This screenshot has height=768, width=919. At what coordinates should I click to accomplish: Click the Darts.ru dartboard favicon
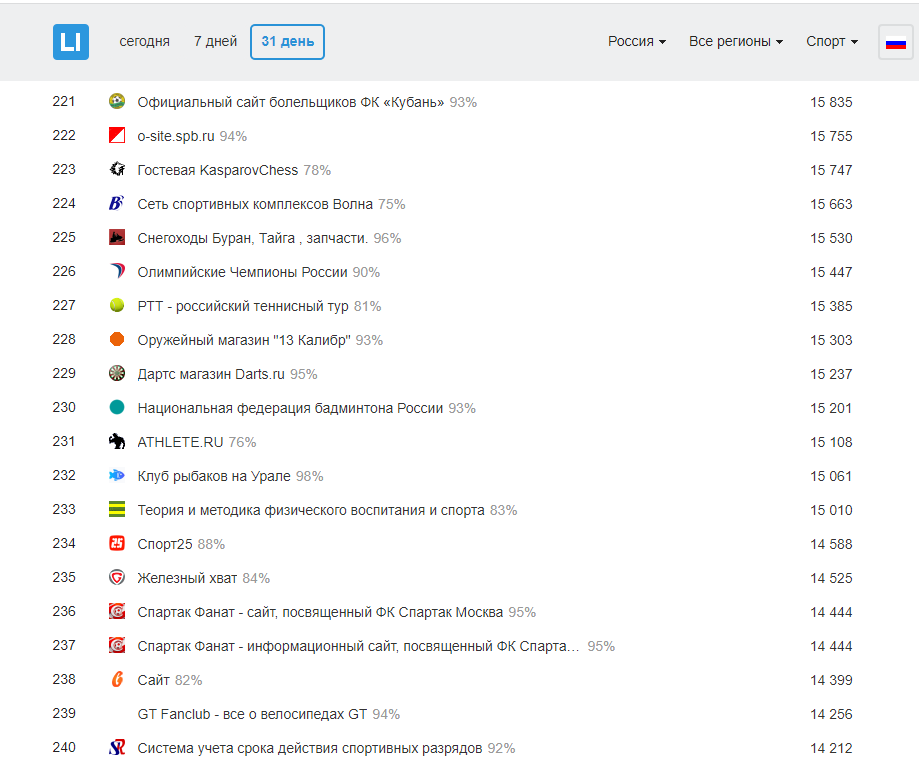(x=117, y=373)
